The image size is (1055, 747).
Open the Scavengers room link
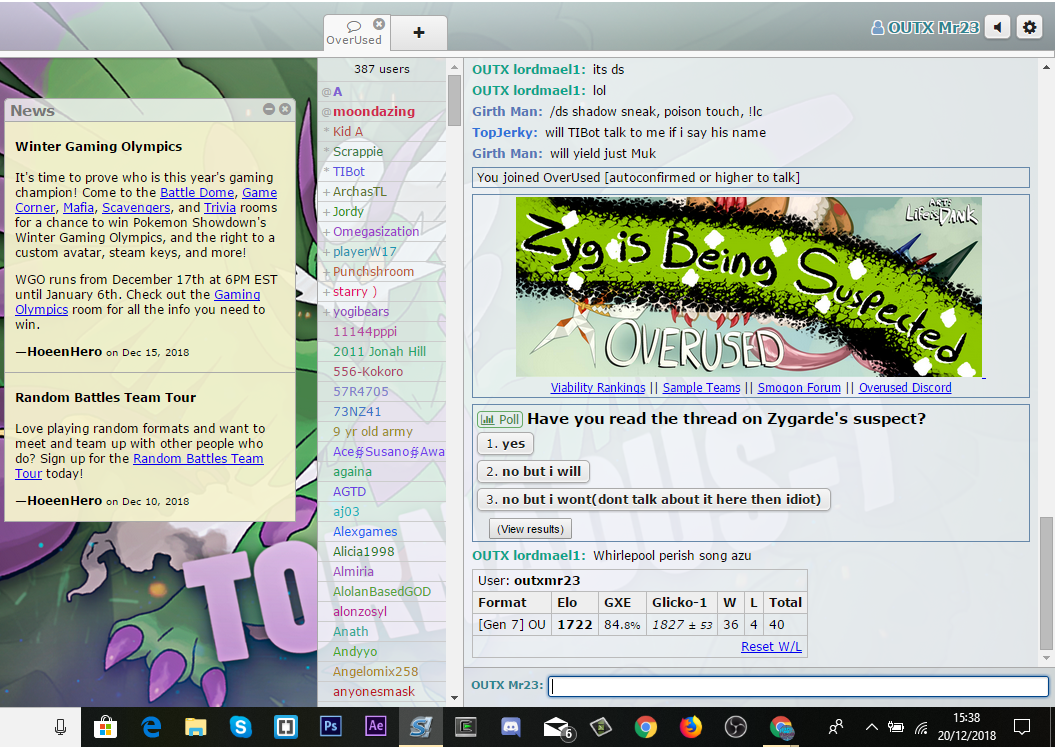[136, 207]
